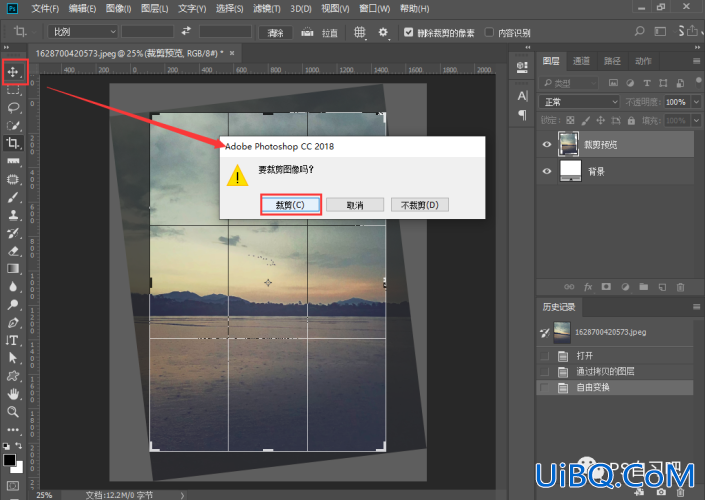Hide the 裁剪预览 layer

click(x=547, y=144)
